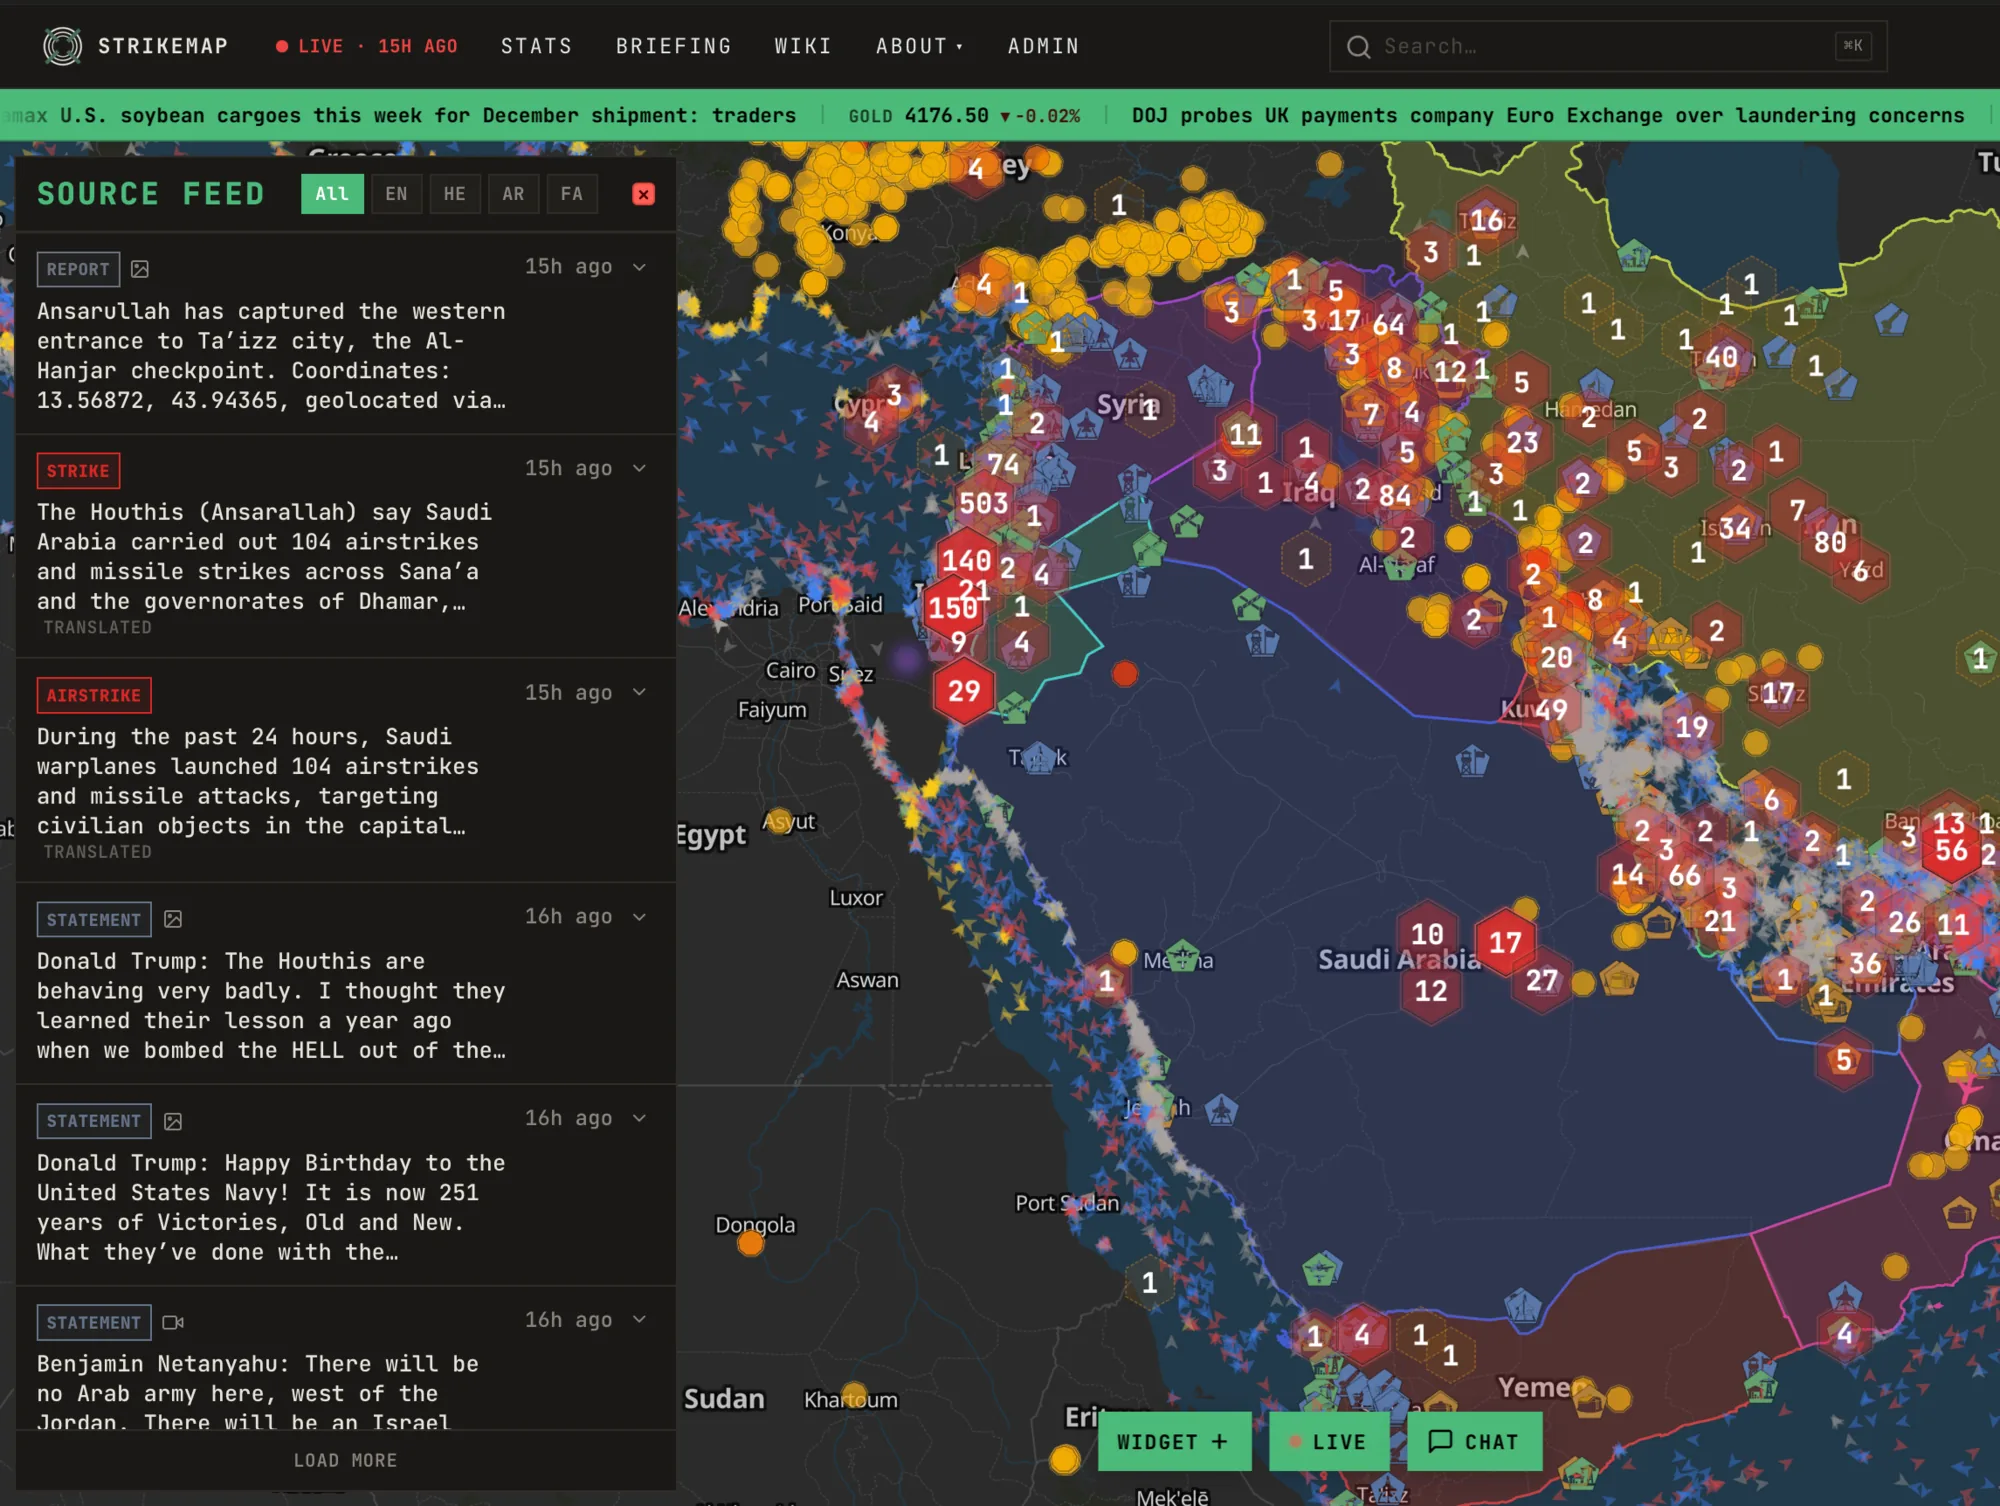Click the orange marker at Dongola

click(751, 1244)
